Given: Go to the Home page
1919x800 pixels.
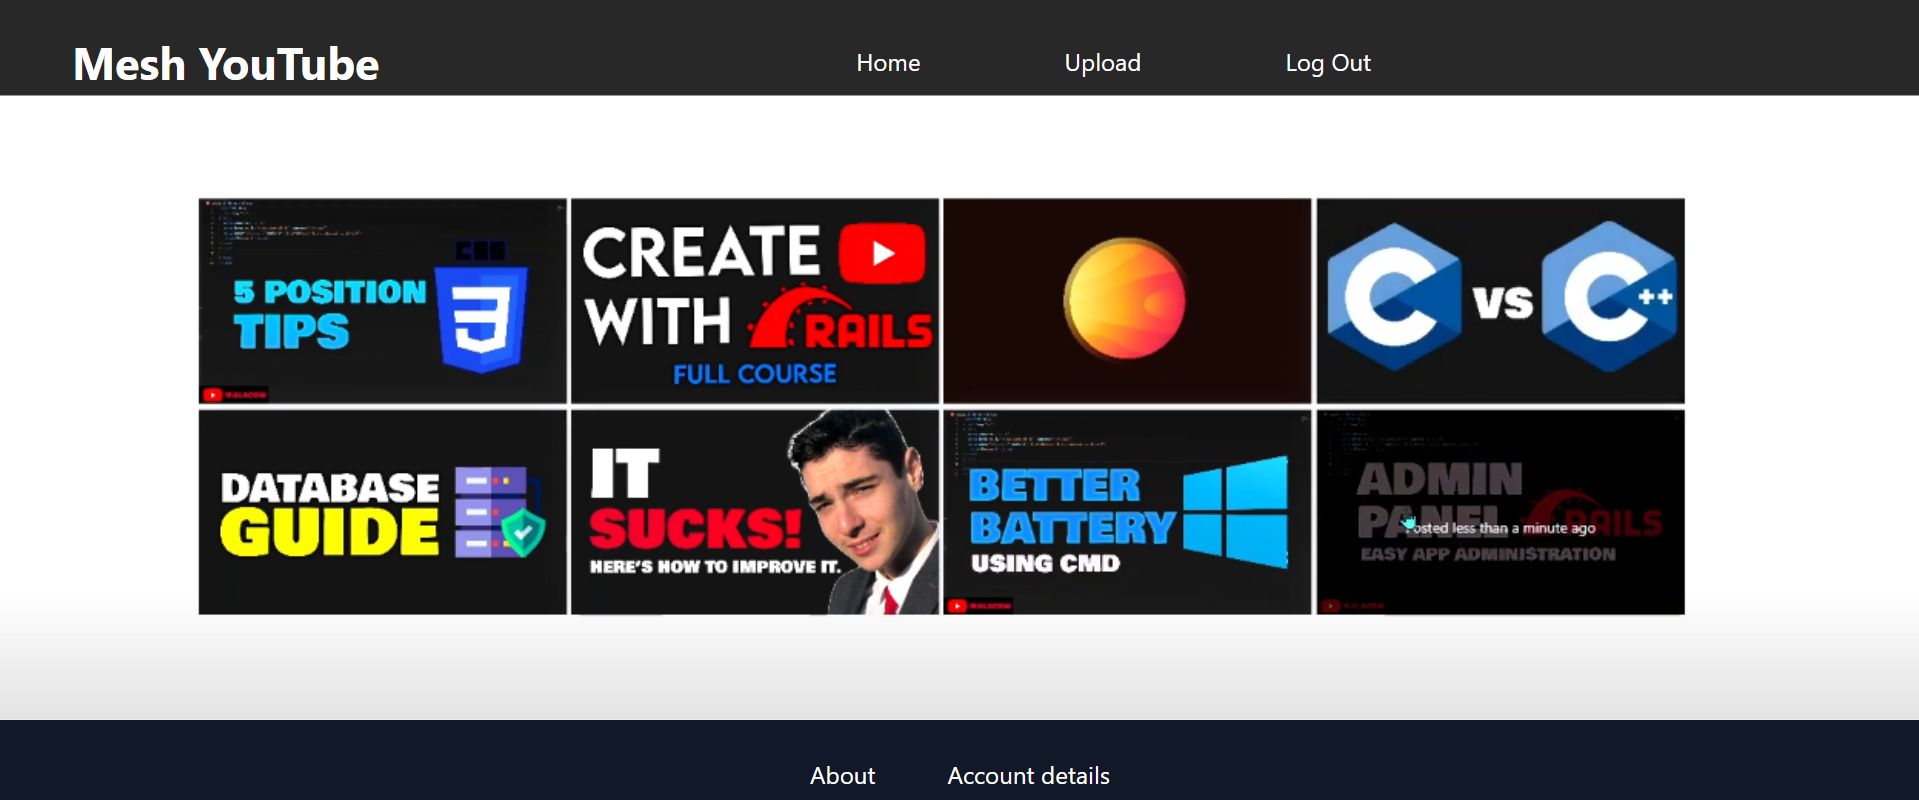Looking at the screenshot, I should [888, 63].
